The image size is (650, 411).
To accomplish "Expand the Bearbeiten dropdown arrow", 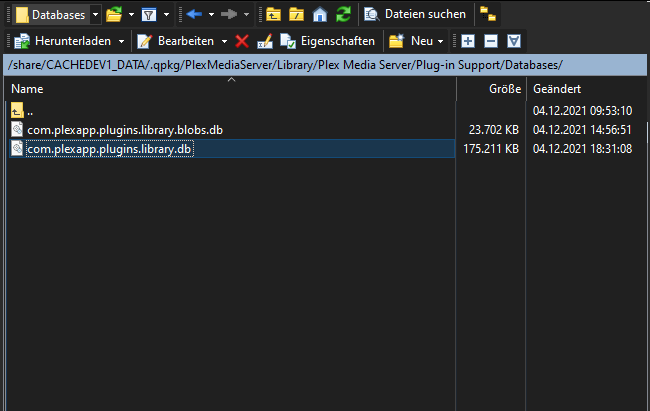I will tap(224, 41).
